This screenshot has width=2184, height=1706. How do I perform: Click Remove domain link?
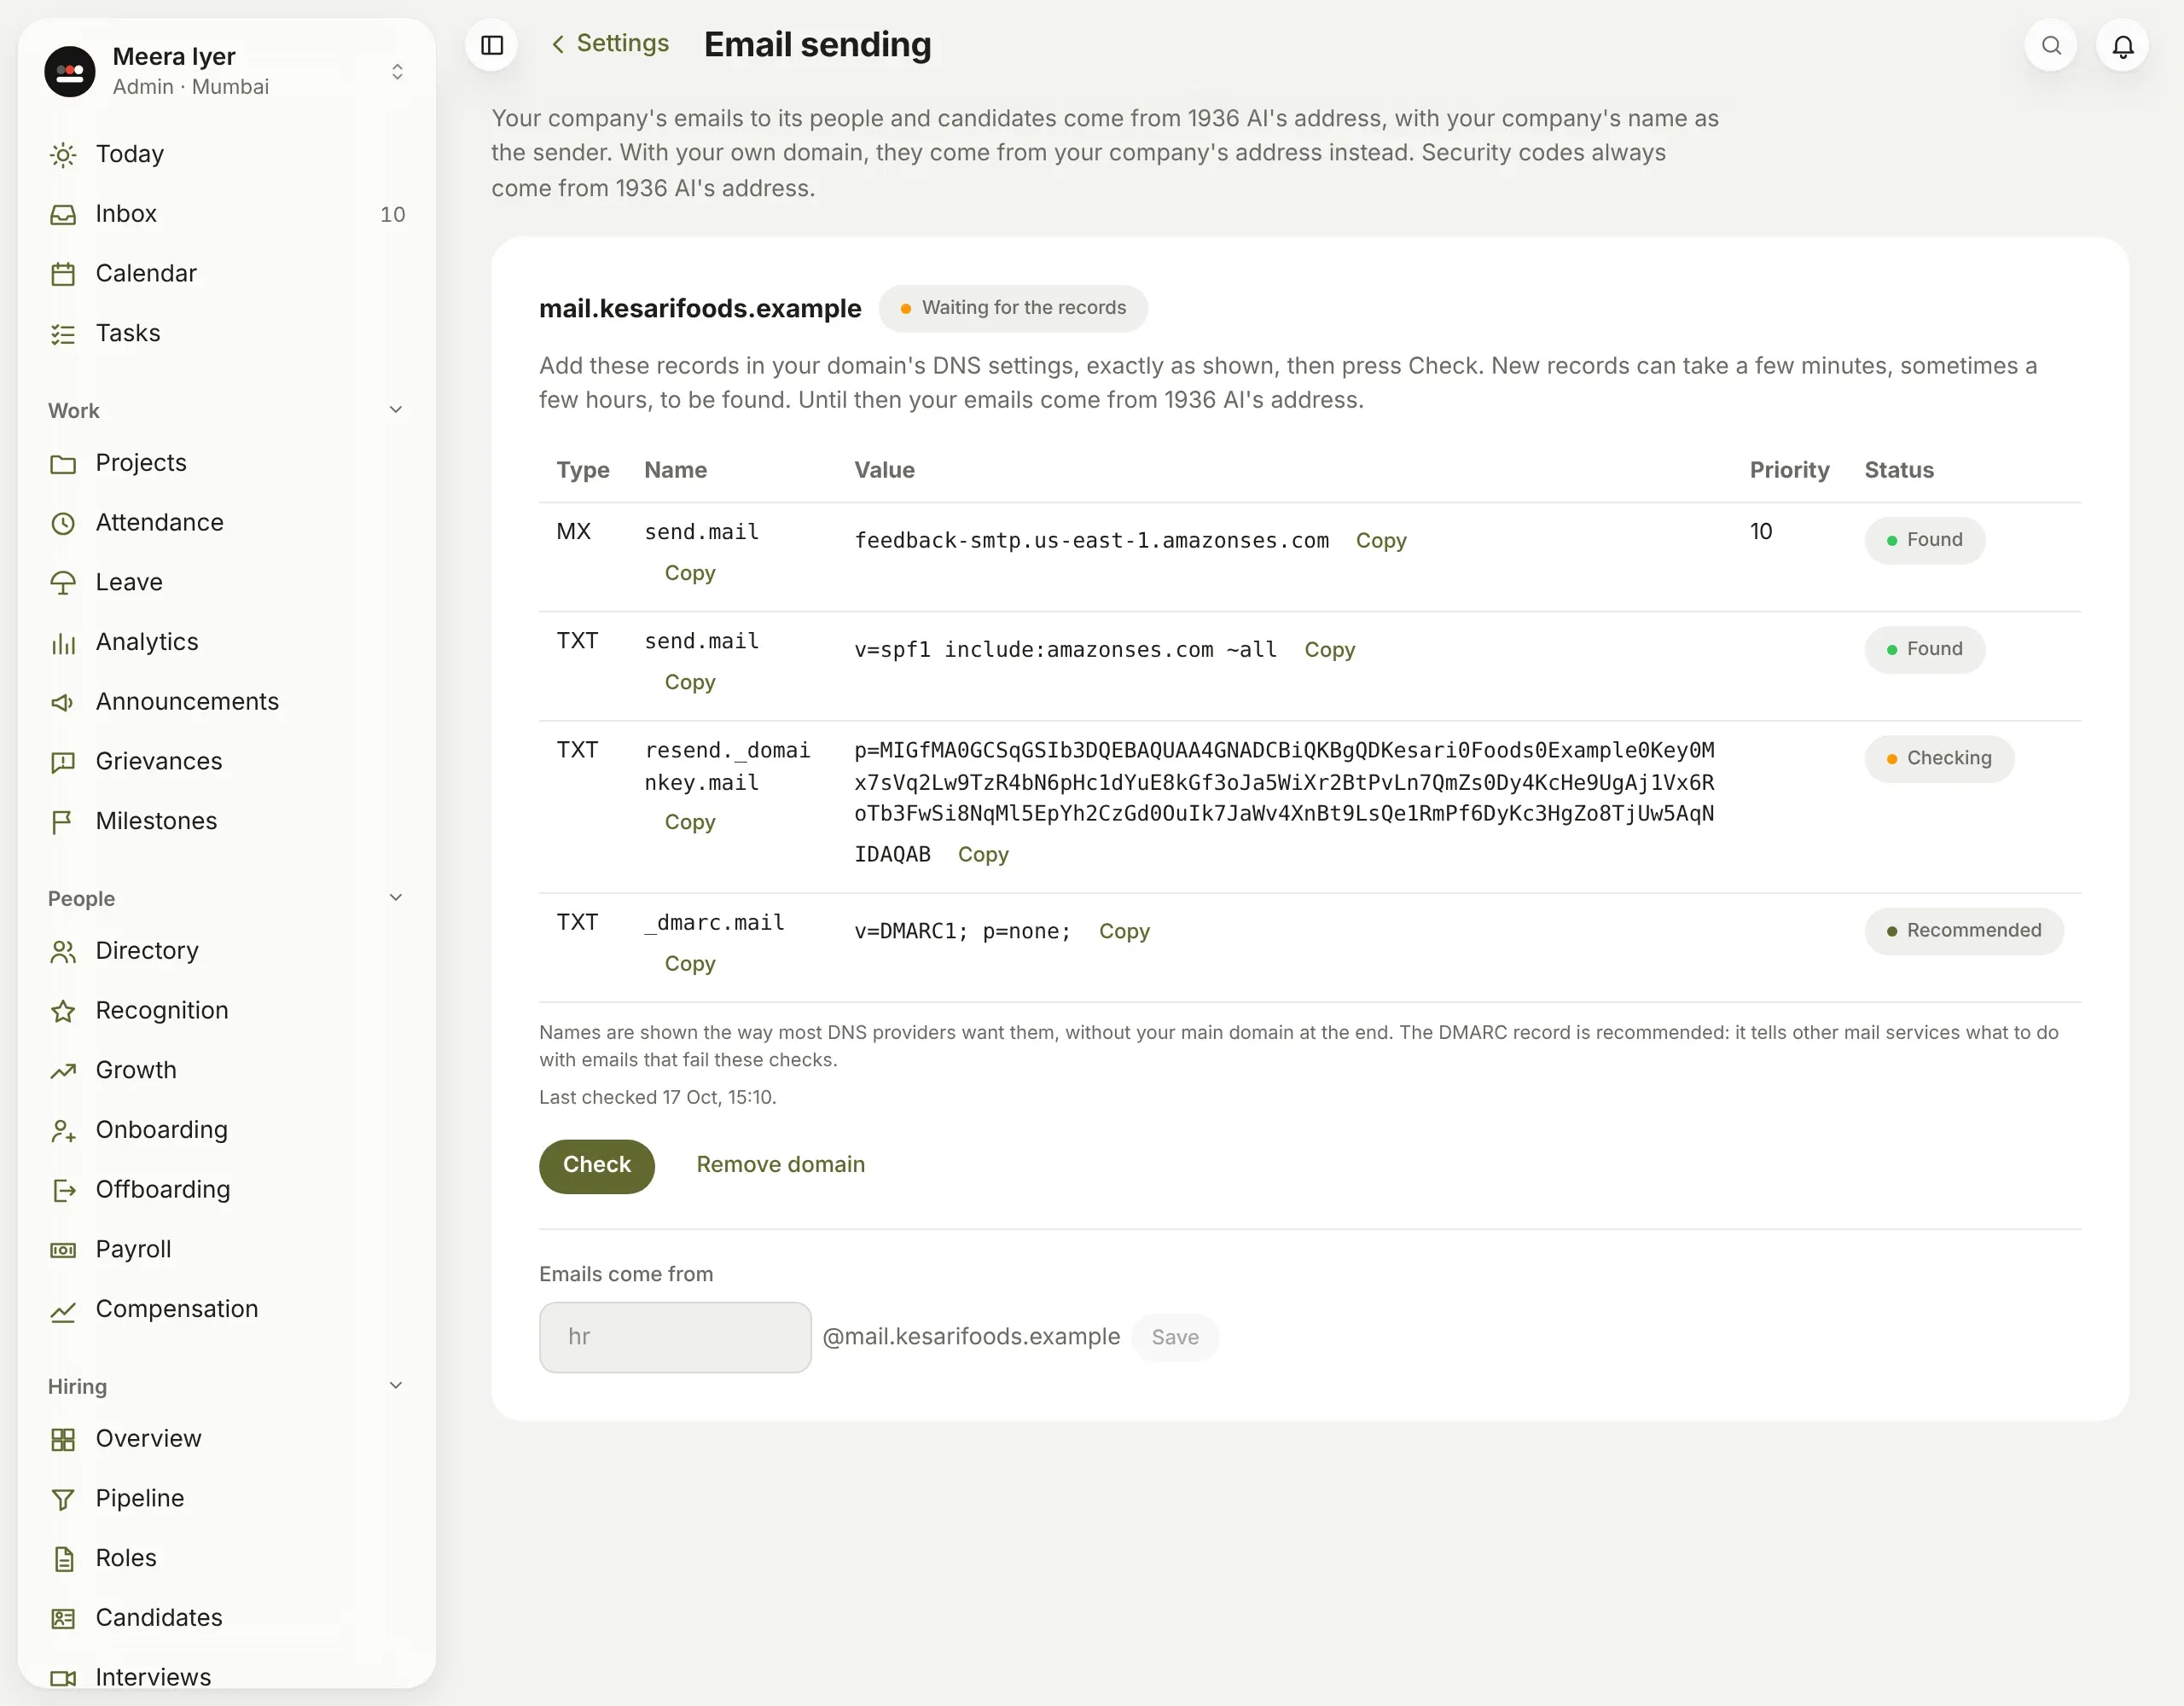781,1165
